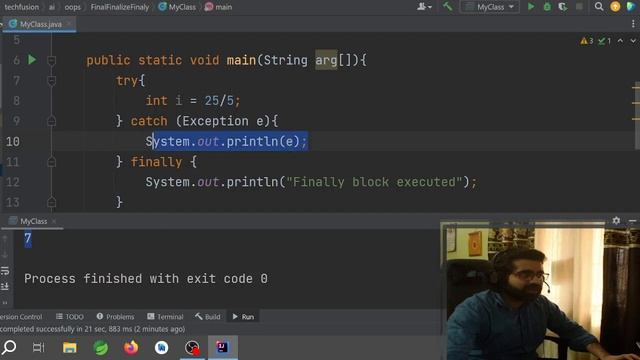The height and width of the screenshot is (360, 640).
Task: Open the user account icon in toolbar
Action: click(424, 7)
